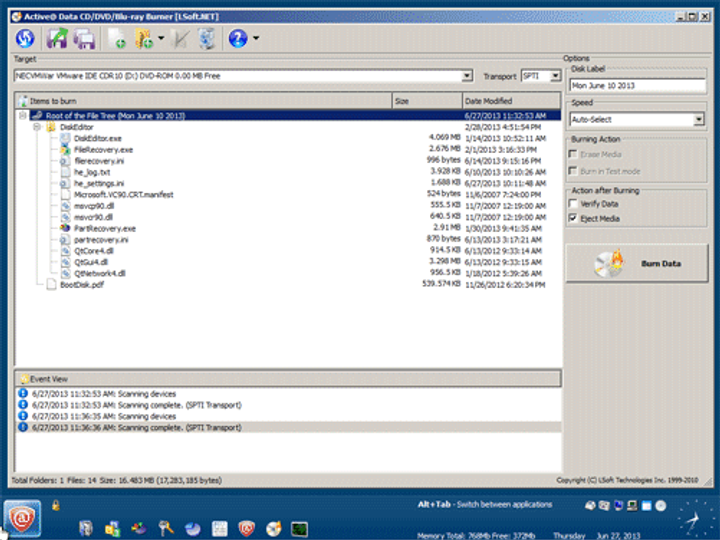This screenshot has height=540, width=720.
Task: Launch the calculator-like grid icon in the taskbar
Action: [x=219, y=529]
